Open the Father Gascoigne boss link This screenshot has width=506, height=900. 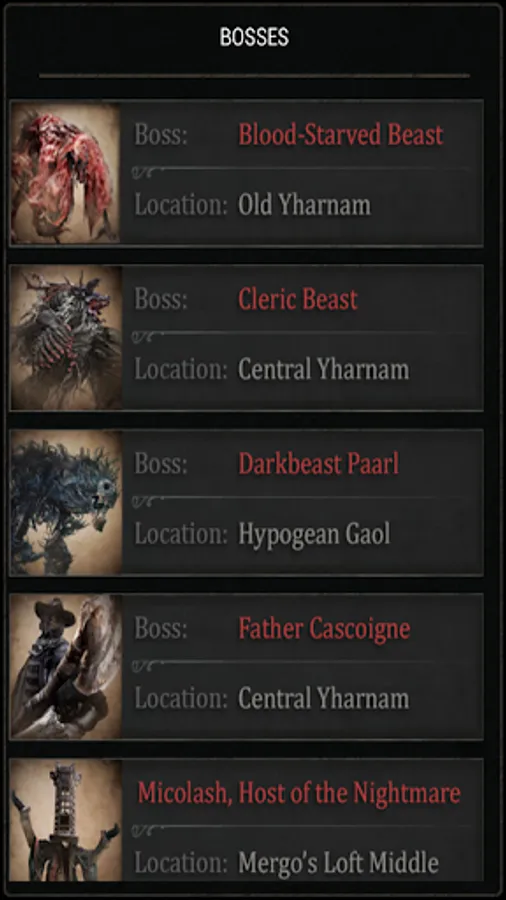tap(324, 629)
